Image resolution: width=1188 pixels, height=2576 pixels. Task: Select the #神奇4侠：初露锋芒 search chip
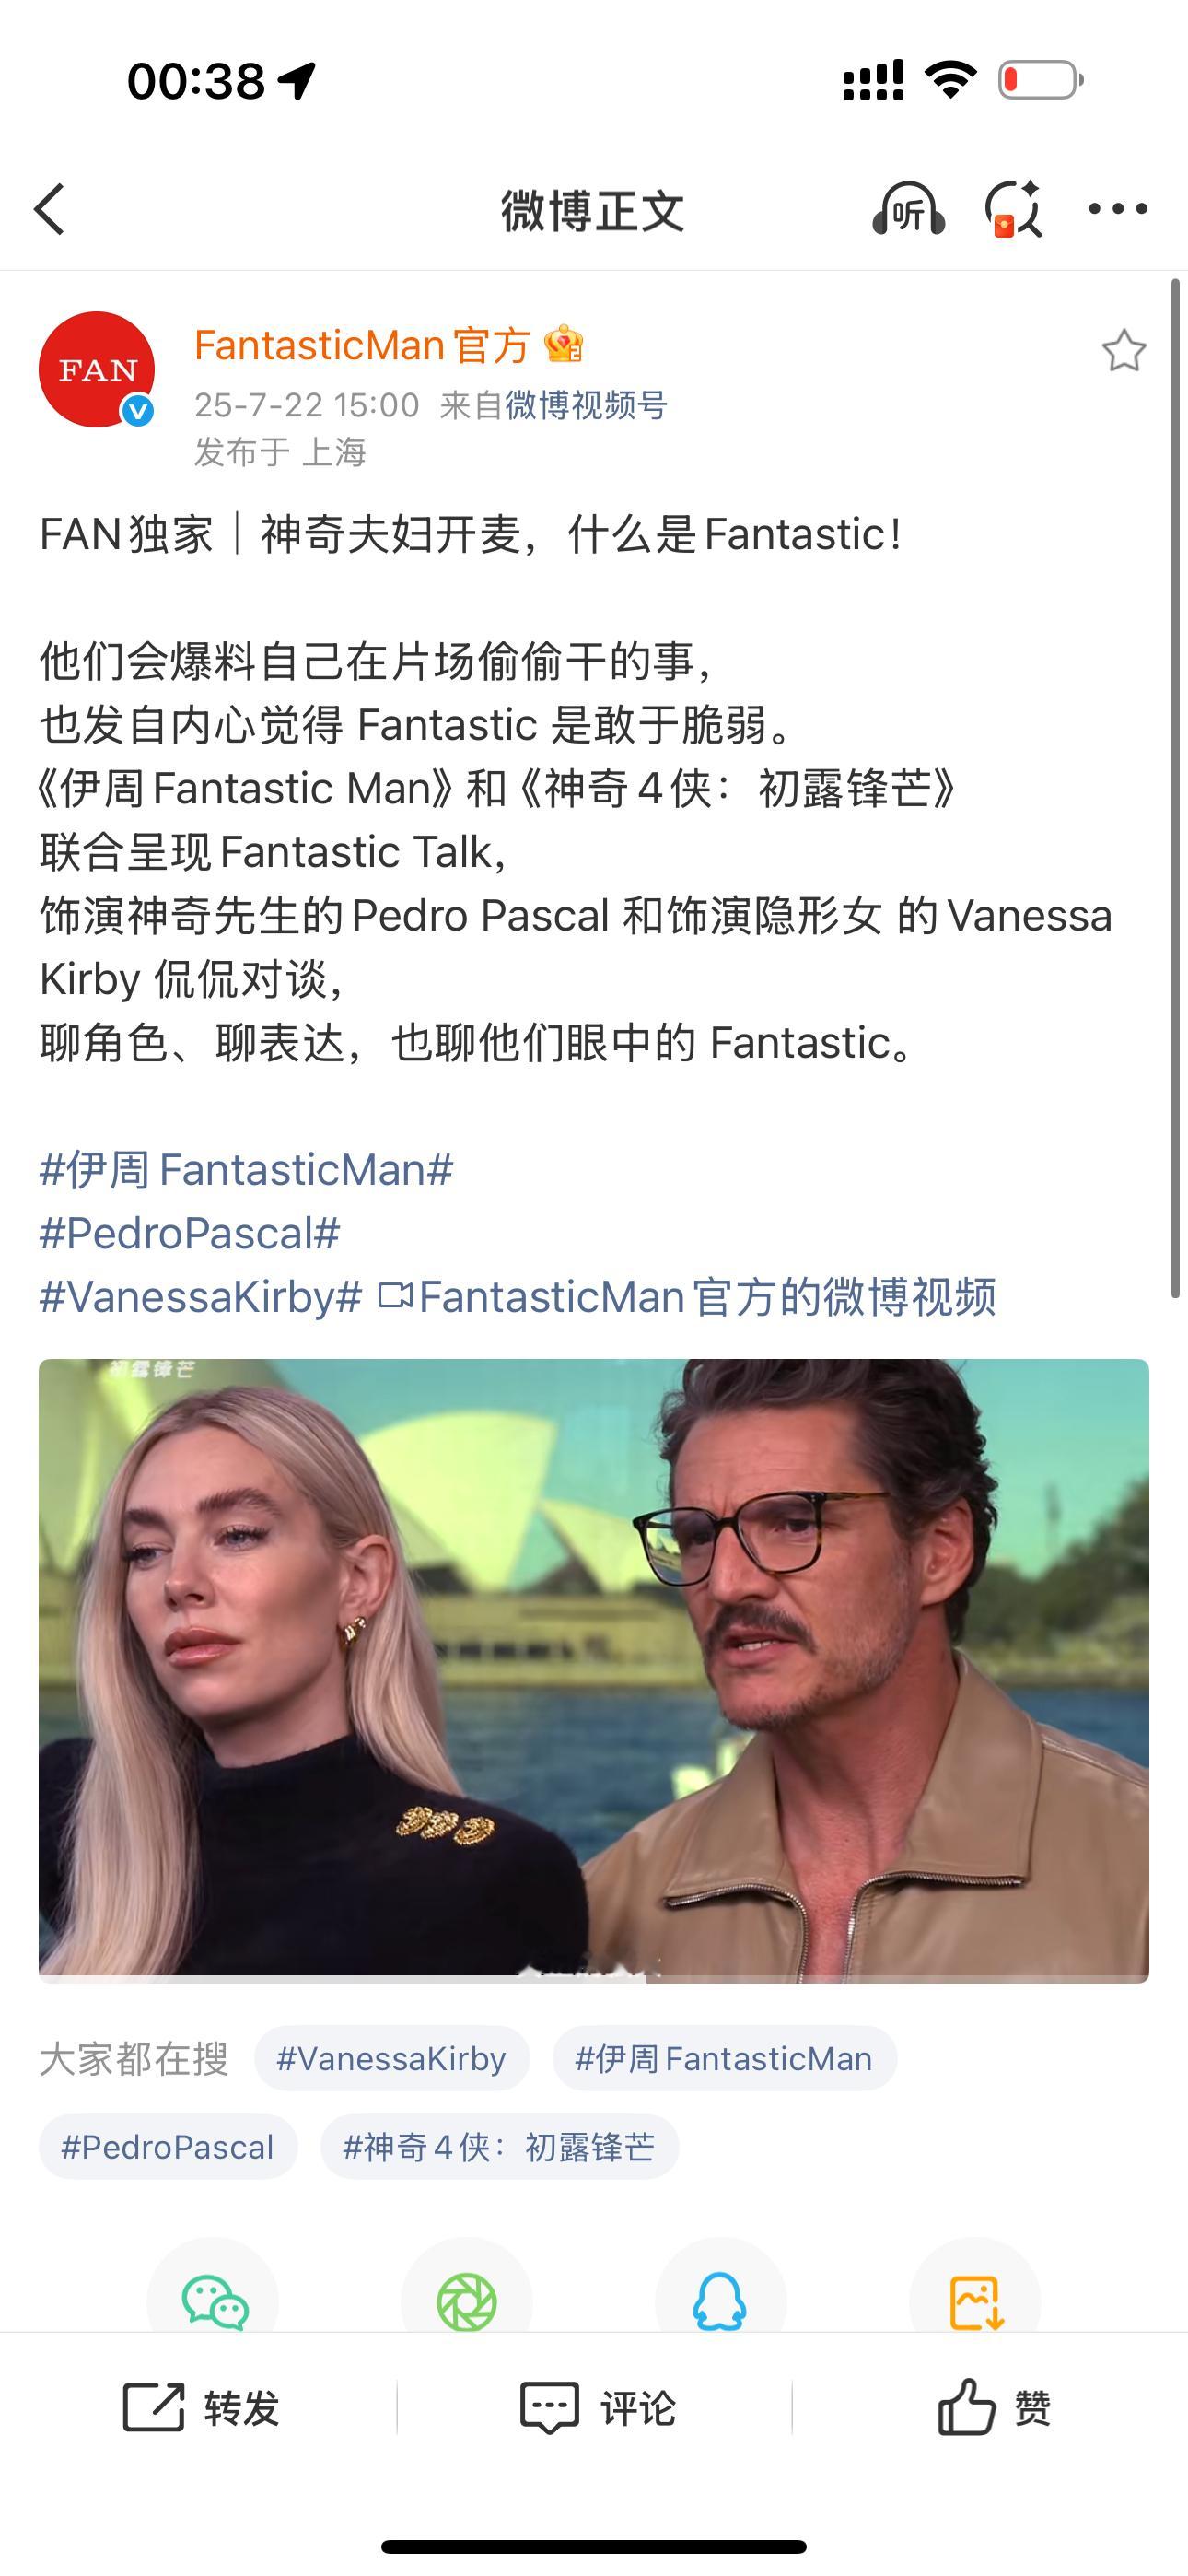click(499, 2147)
